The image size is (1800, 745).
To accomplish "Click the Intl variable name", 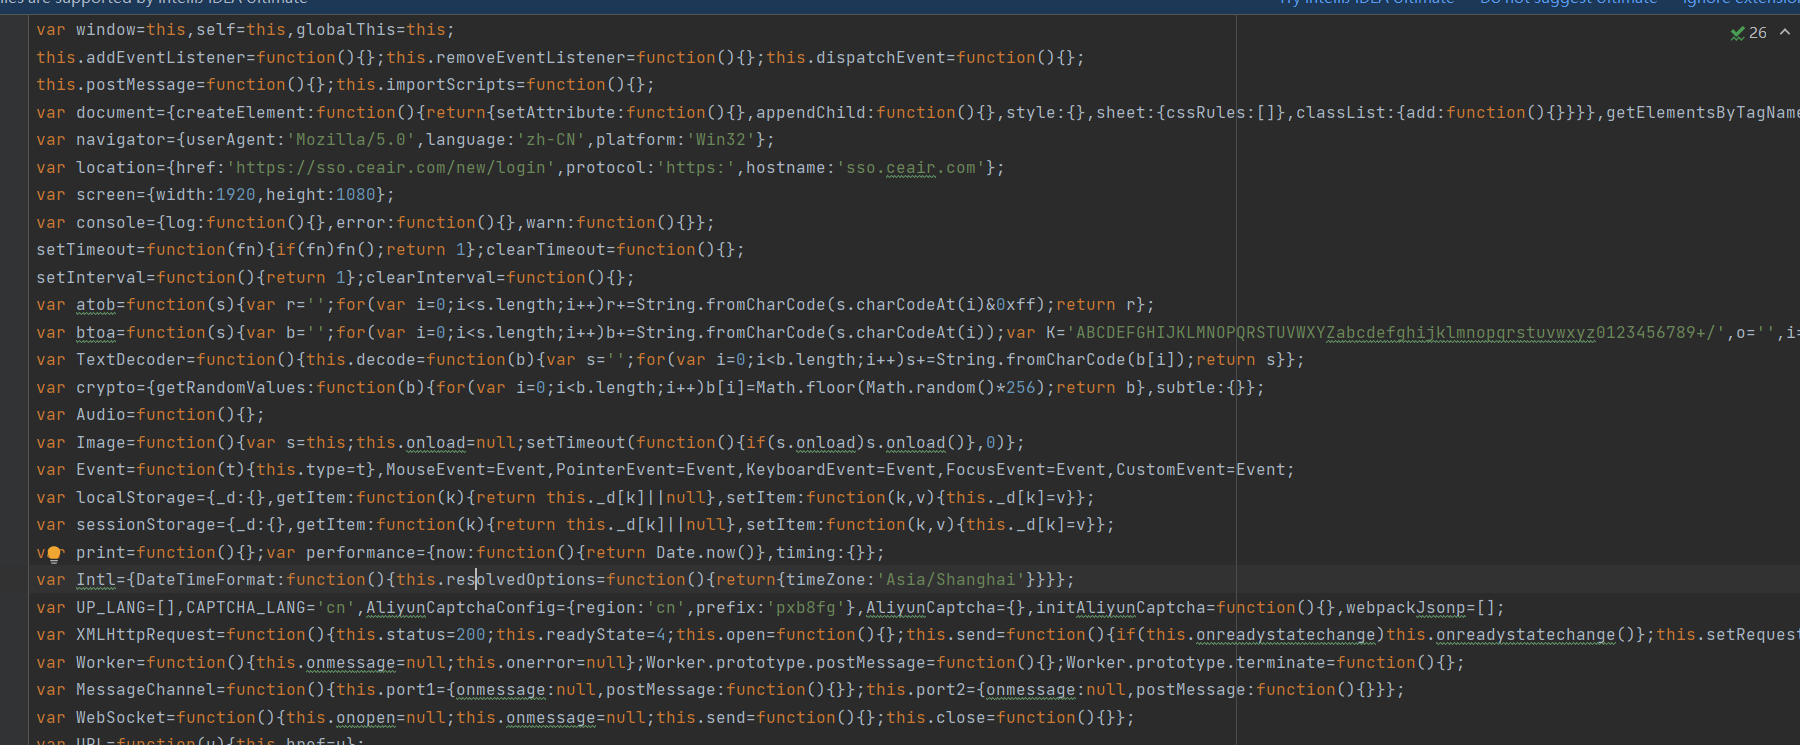I will (x=96, y=580).
